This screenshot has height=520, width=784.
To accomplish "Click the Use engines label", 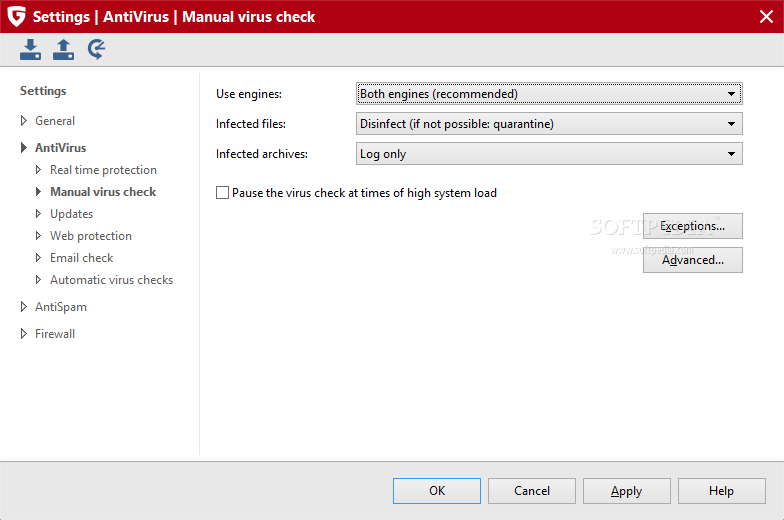I will pos(249,94).
